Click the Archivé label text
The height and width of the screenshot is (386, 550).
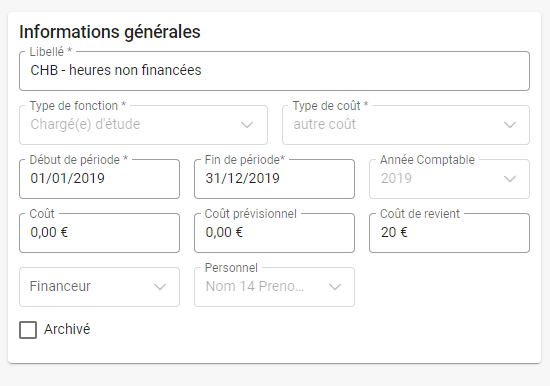click(x=67, y=329)
